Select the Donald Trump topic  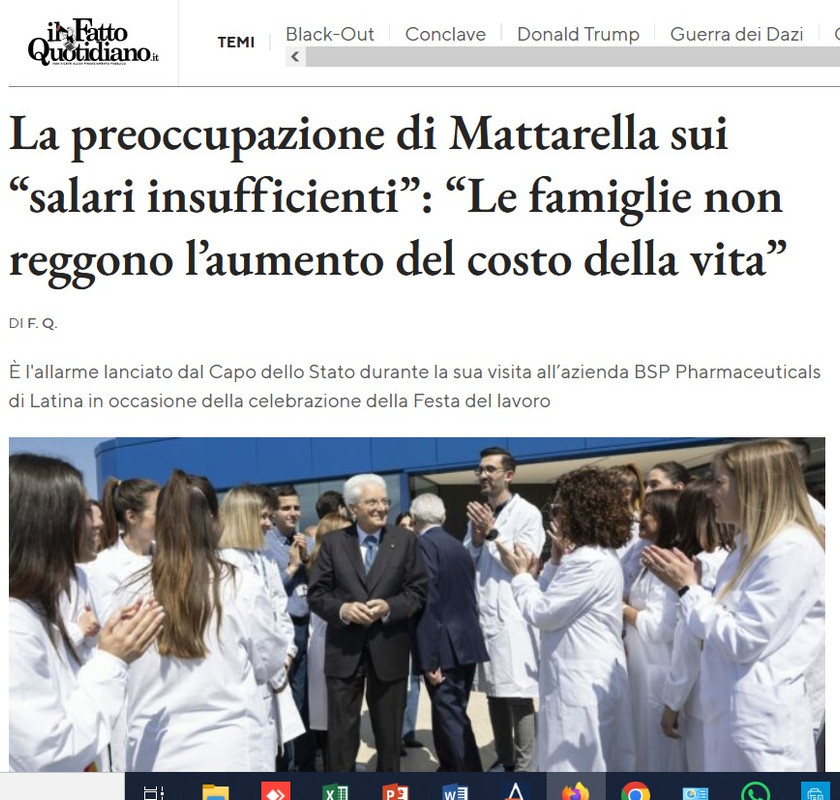(578, 34)
